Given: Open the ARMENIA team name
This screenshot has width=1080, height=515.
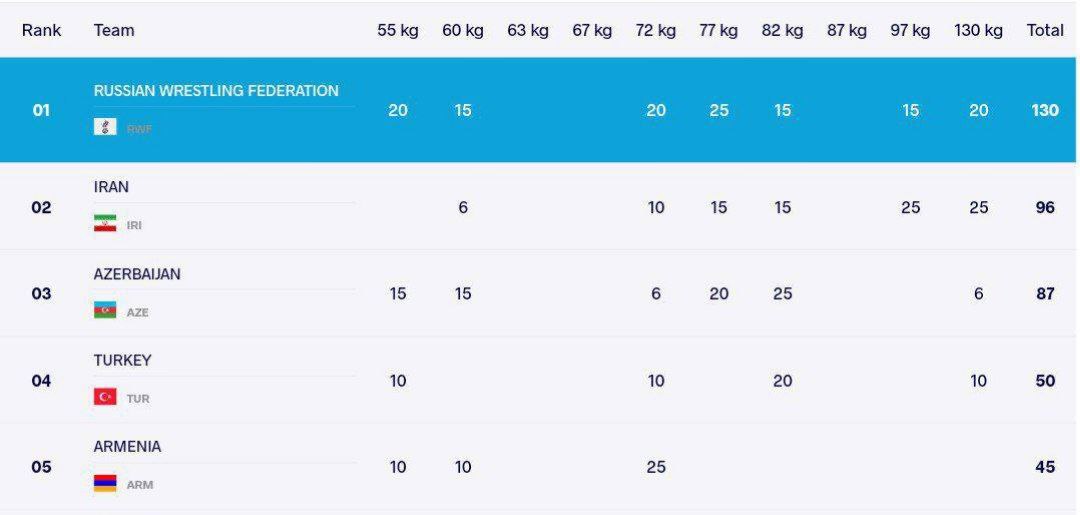Looking at the screenshot, I should pyautogui.click(x=127, y=447).
